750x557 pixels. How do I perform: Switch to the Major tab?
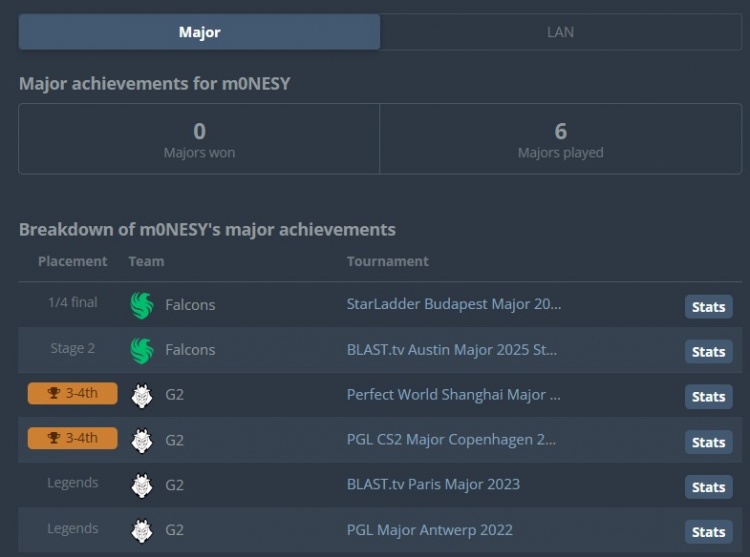pyautogui.click(x=199, y=32)
